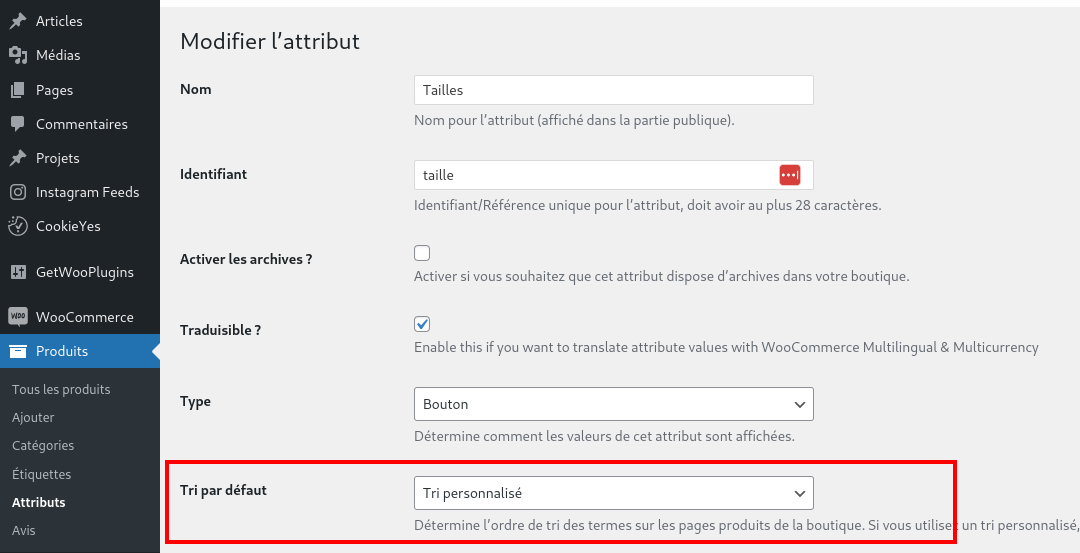This screenshot has width=1080, height=553.
Task: Go to Tous les produits submenu
Action: pyautogui.click(x=61, y=389)
